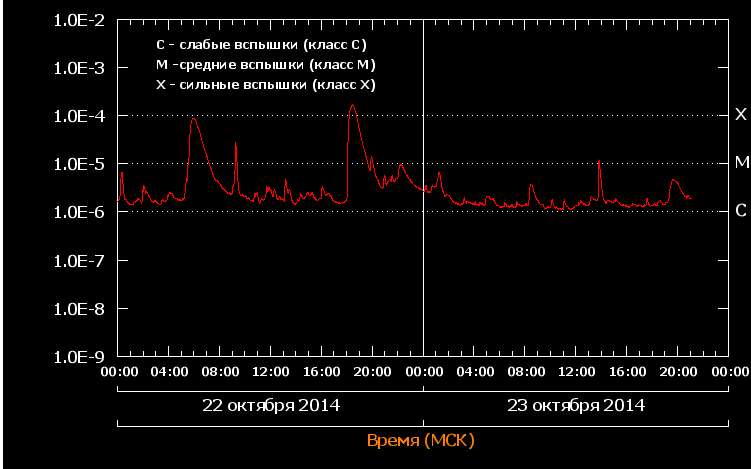Click legend line 'M -средние вспышки (класс M)'
This screenshot has height=469, width=751.
click(265, 65)
